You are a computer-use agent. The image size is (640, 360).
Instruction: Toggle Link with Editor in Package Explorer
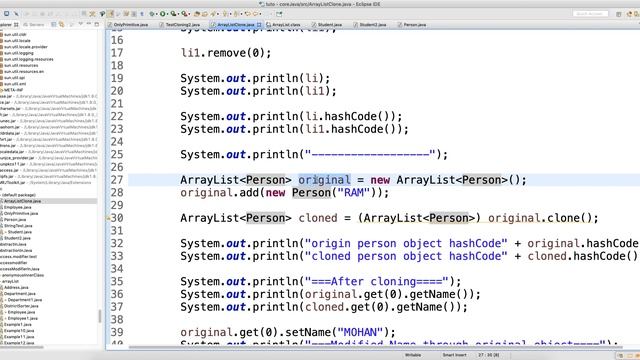click(x=61, y=24)
